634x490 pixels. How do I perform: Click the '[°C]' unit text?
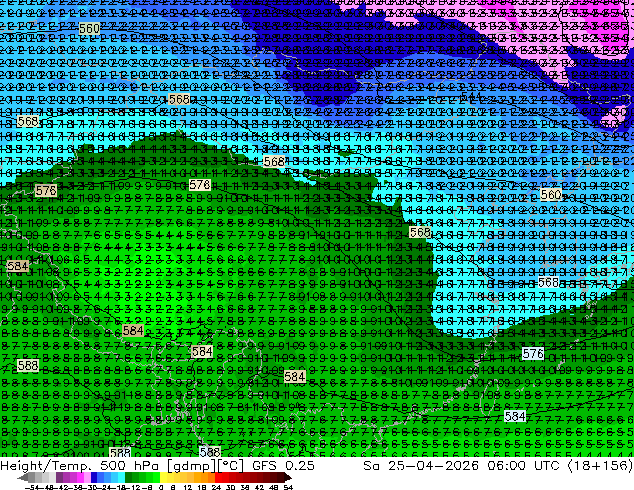point(230,466)
